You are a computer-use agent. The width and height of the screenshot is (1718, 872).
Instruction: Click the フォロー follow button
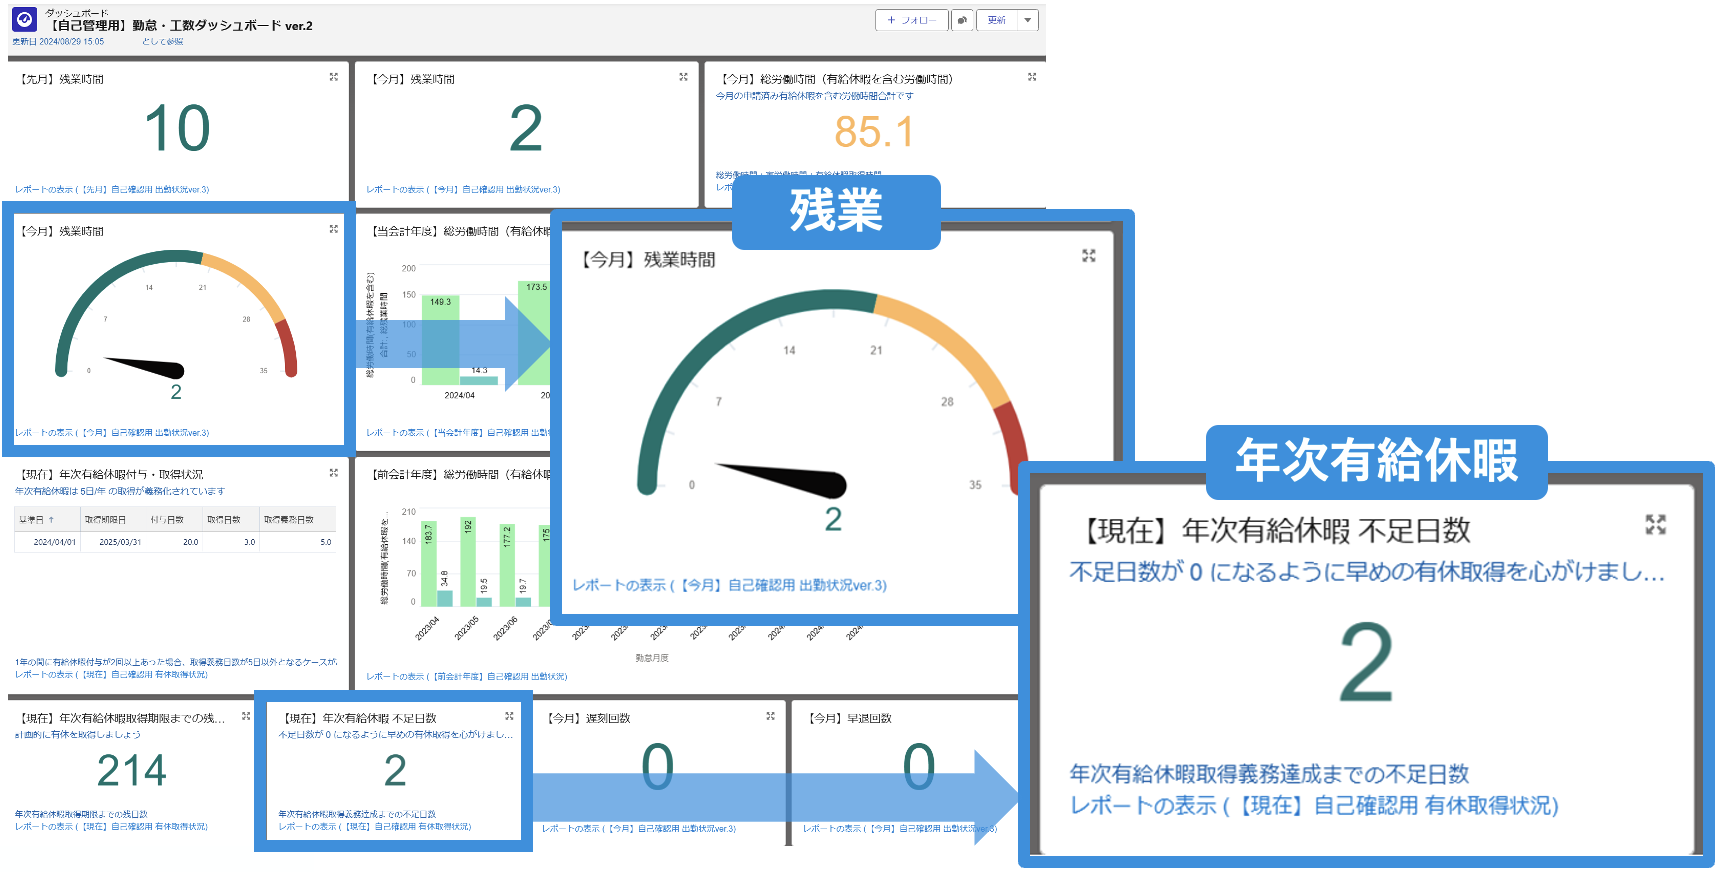click(912, 20)
